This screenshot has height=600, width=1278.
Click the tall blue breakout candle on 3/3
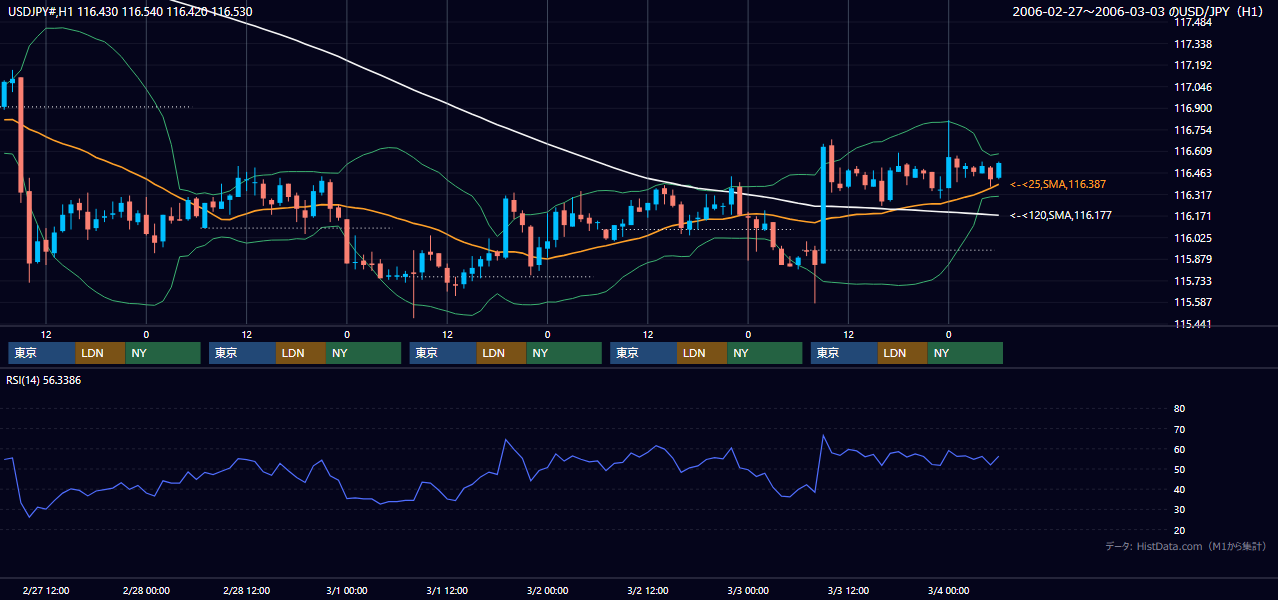click(823, 205)
